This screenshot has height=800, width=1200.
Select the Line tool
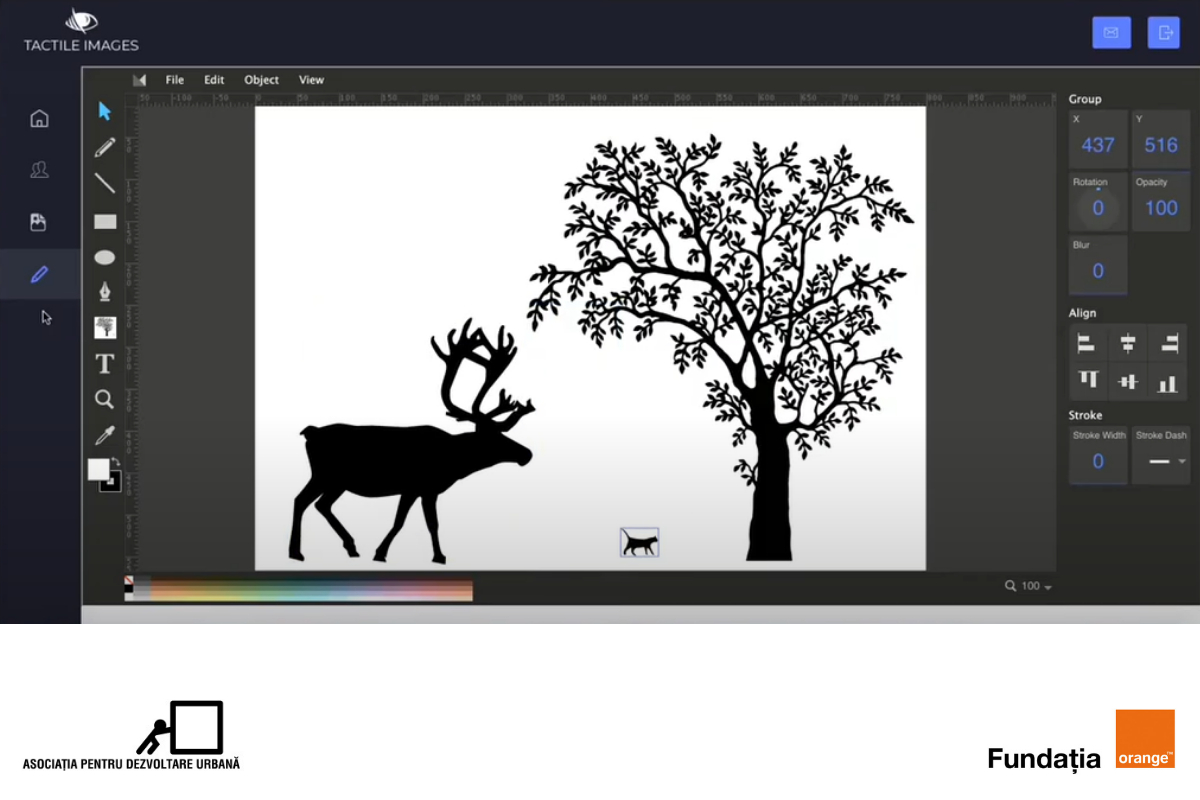coord(104,183)
